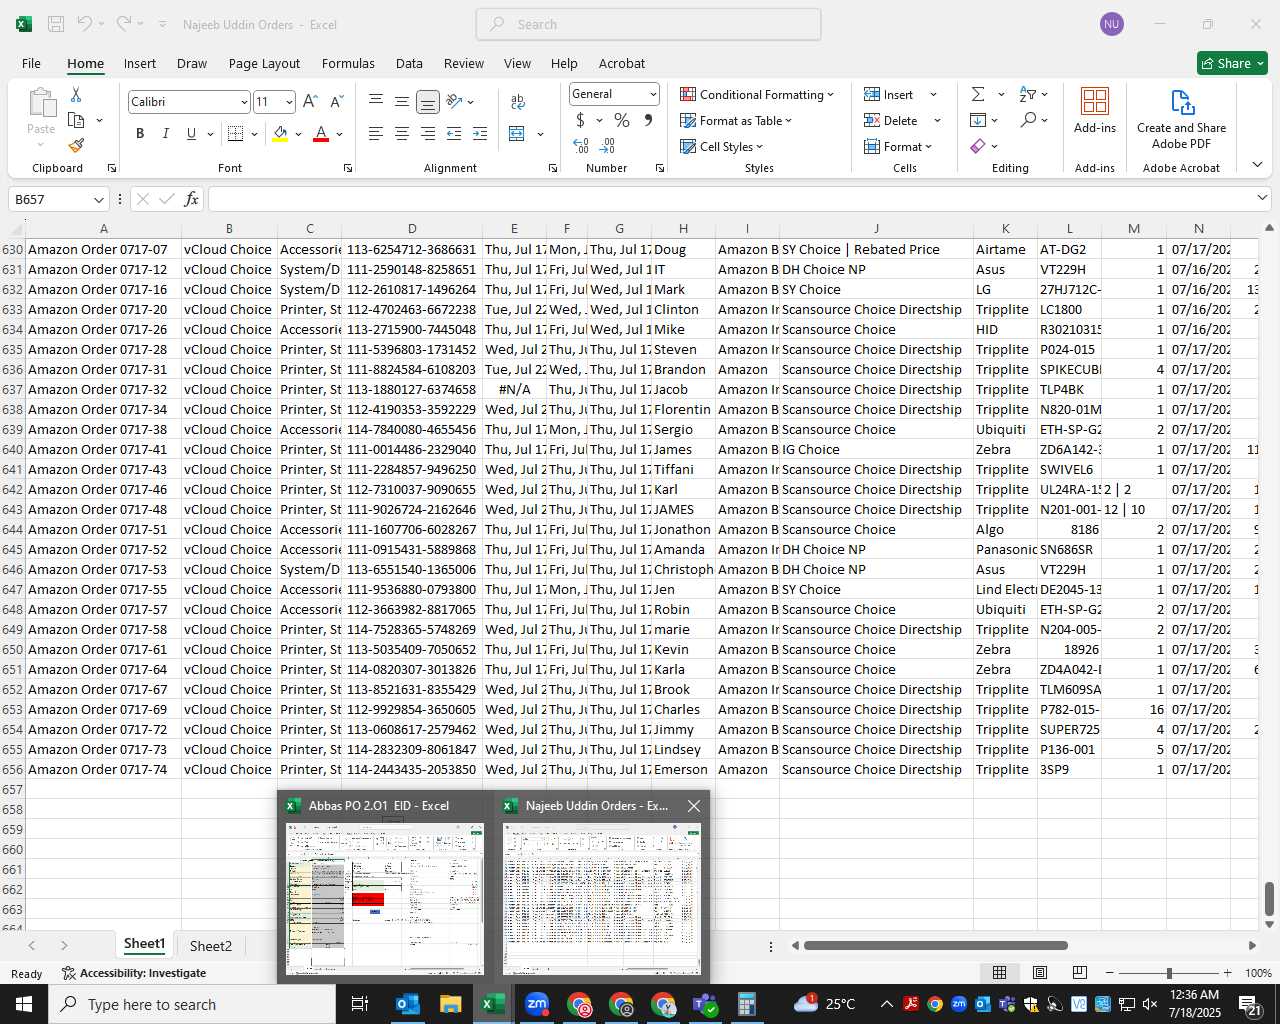
Task: Toggle Center alignment for cell text
Action: click(x=401, y=133)
